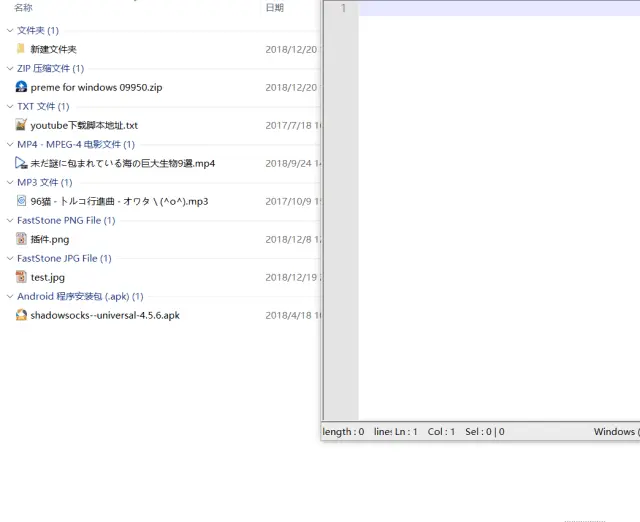Click the group label 文件夹 (1)
Viewport: 640px width, 522px height.
click(x=38, y=31)
